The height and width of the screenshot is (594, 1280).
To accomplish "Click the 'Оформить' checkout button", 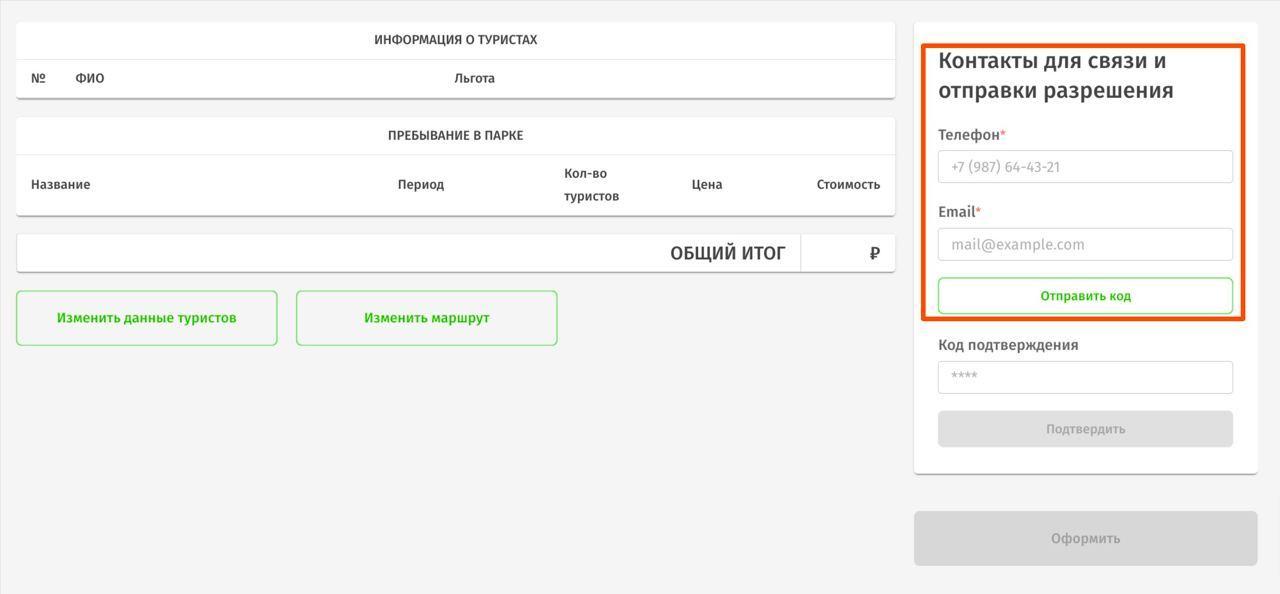I will (x=1085, y=539).
